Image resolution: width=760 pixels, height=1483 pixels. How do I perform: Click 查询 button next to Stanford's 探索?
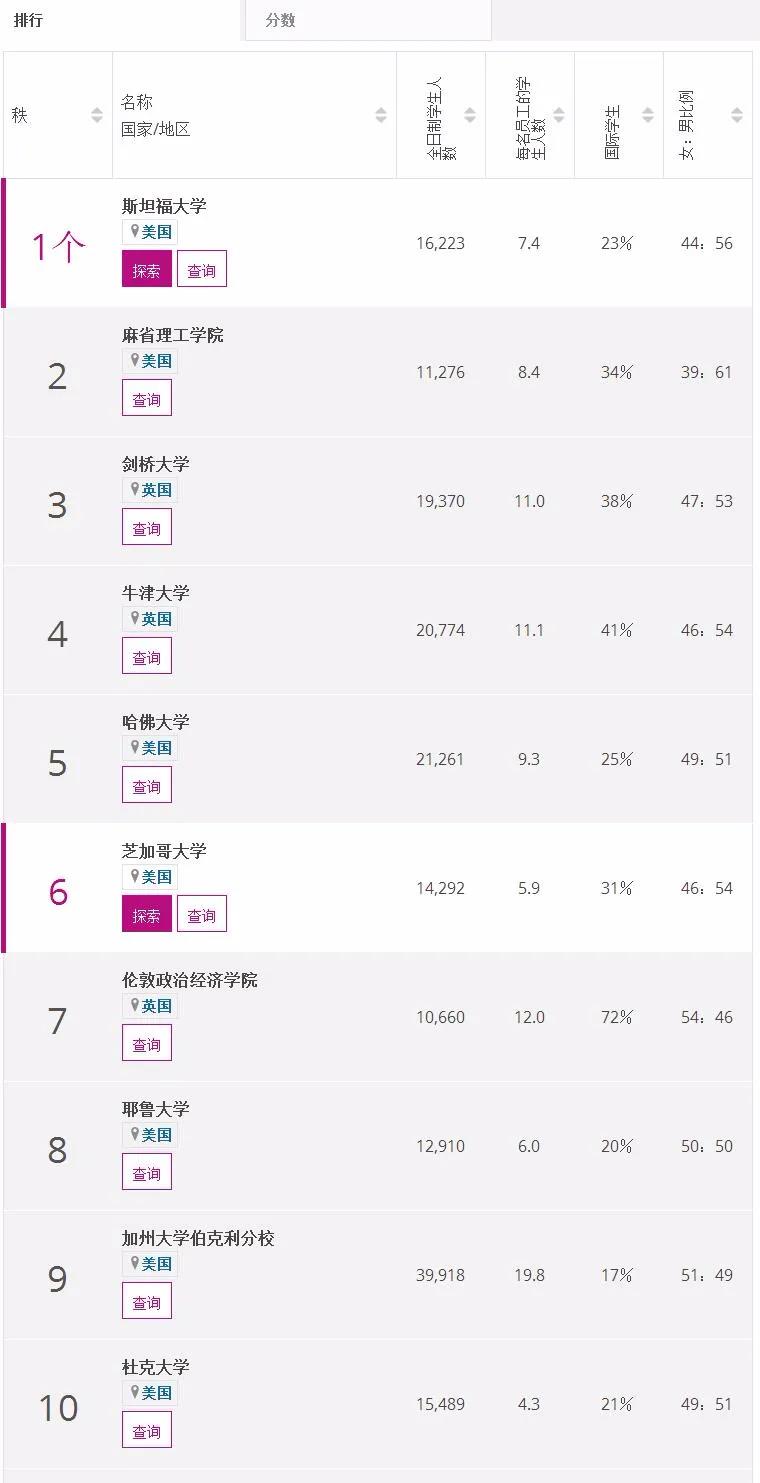click(202, 269)
